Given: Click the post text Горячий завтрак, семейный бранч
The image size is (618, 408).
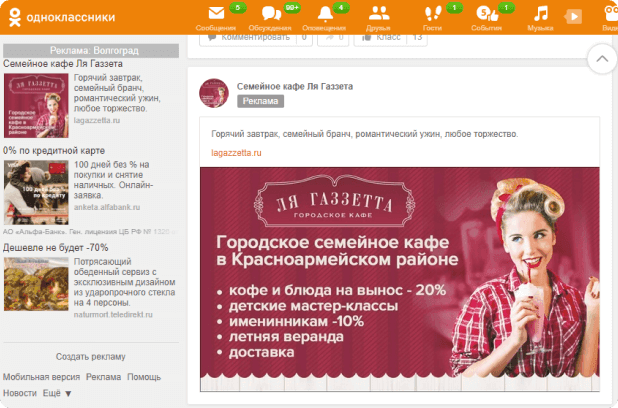Looking at the screenshot, I should click(365, 134).
